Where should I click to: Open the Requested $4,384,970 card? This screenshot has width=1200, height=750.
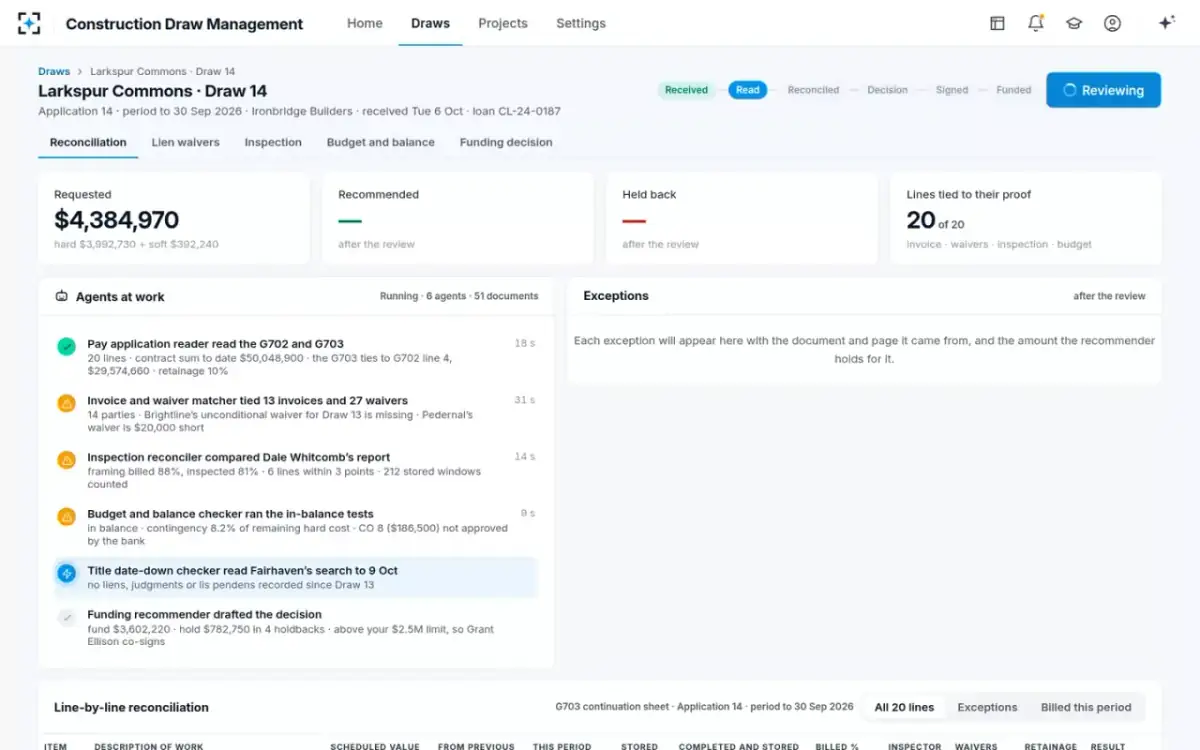pyautogui.click(x=174, y=219)
